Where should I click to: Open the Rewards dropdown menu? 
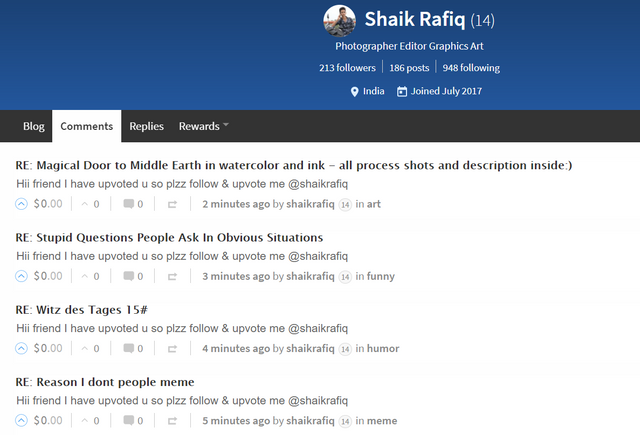click(x=203, y=126)
